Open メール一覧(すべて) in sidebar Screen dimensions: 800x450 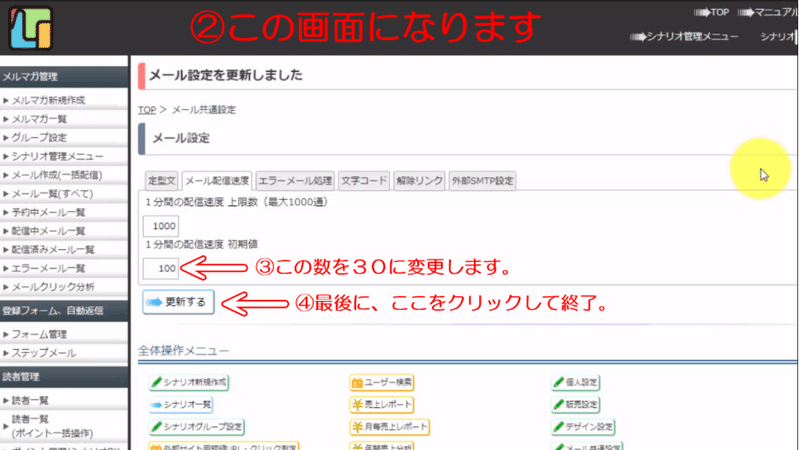(64, 193)
